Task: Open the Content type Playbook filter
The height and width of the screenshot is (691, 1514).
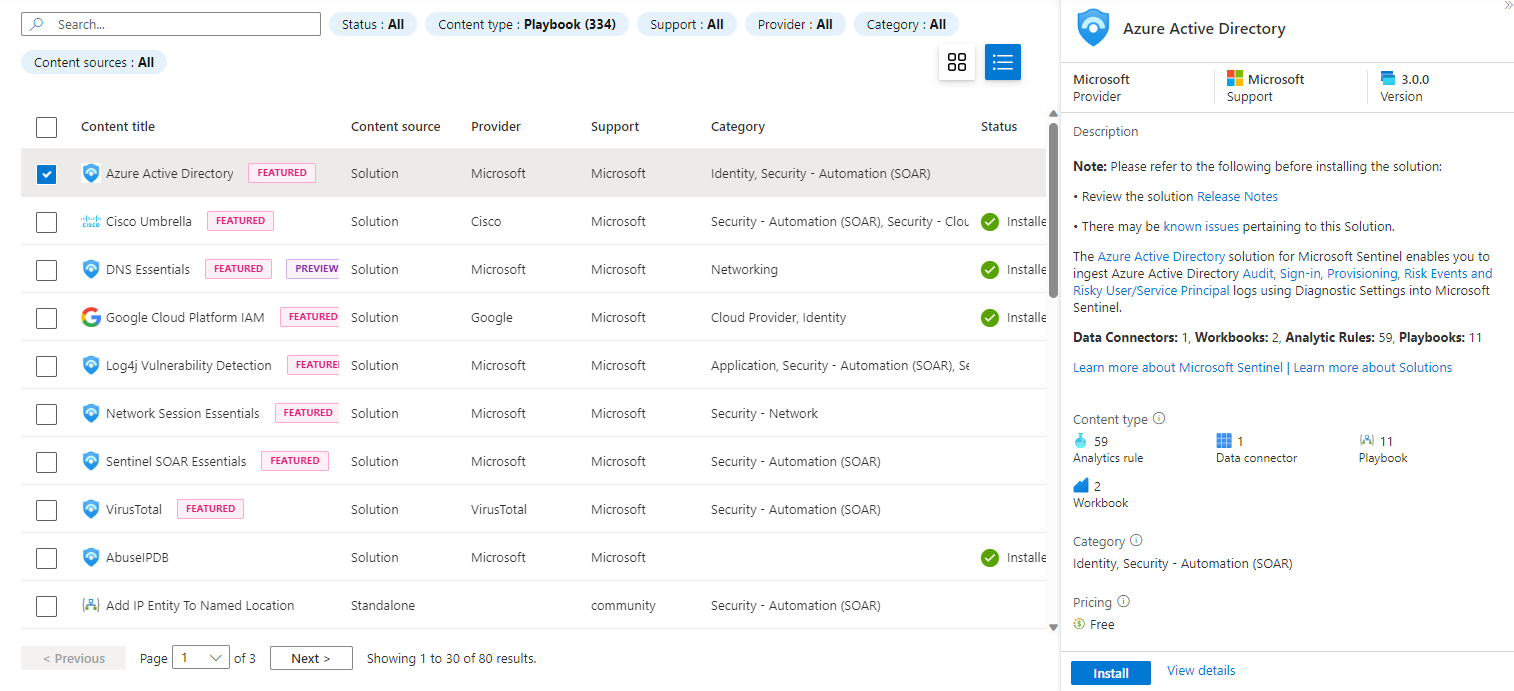Action: tap(527, 24)
